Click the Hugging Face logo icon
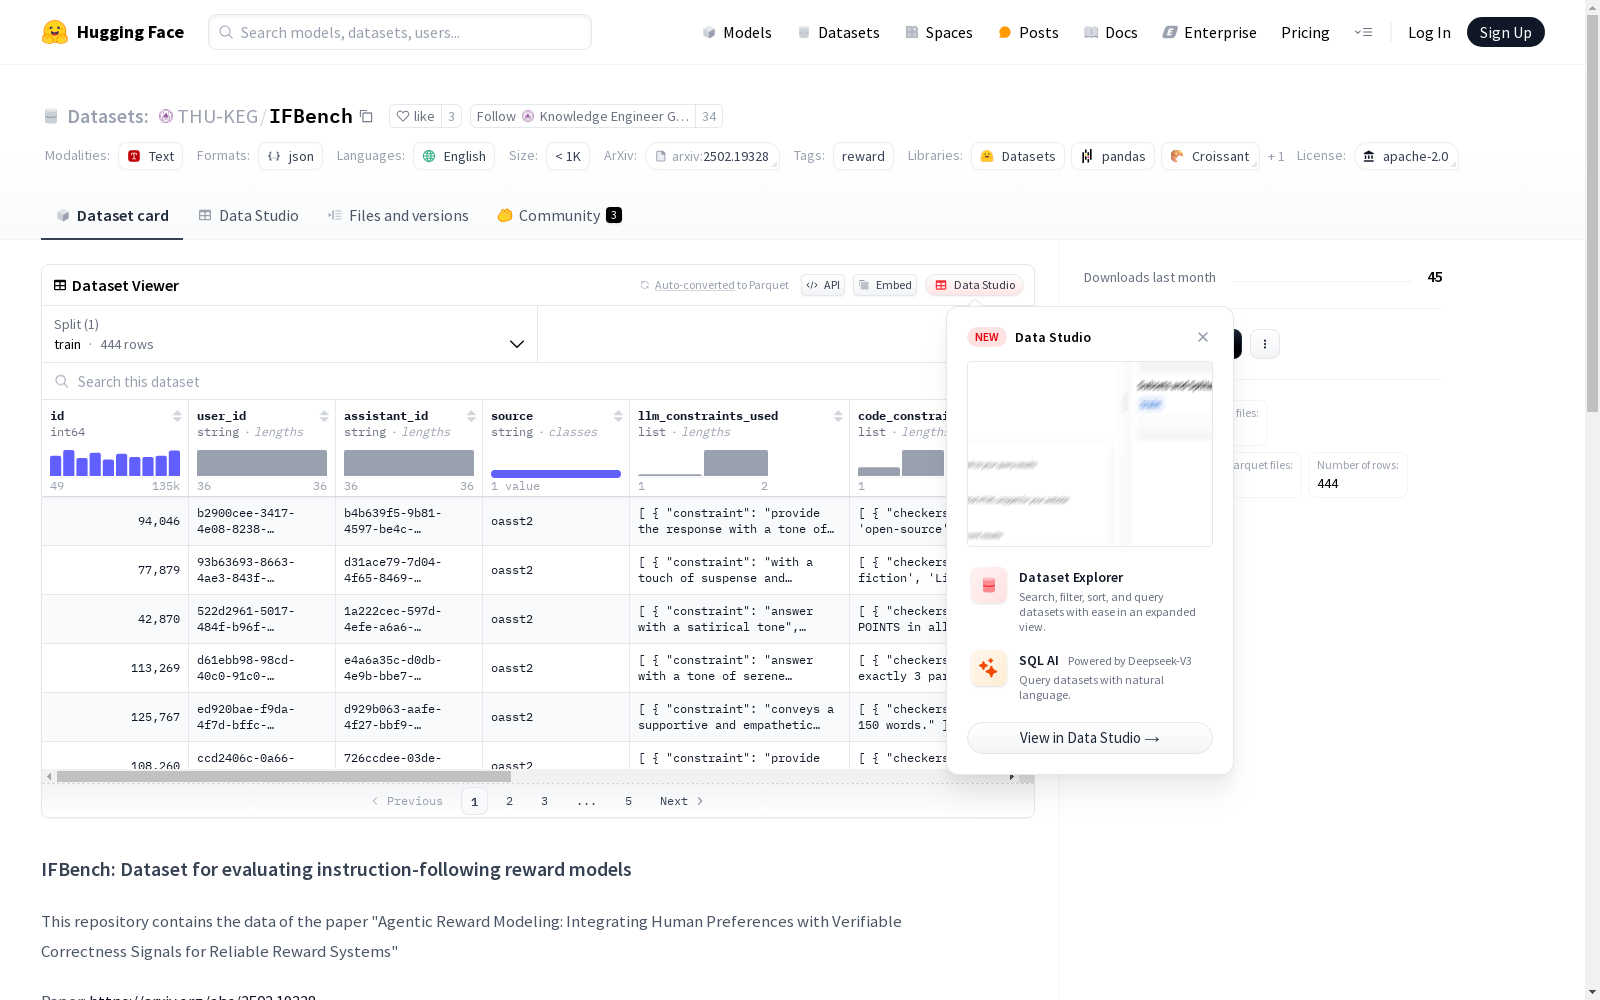 click(x=55, y=32)
